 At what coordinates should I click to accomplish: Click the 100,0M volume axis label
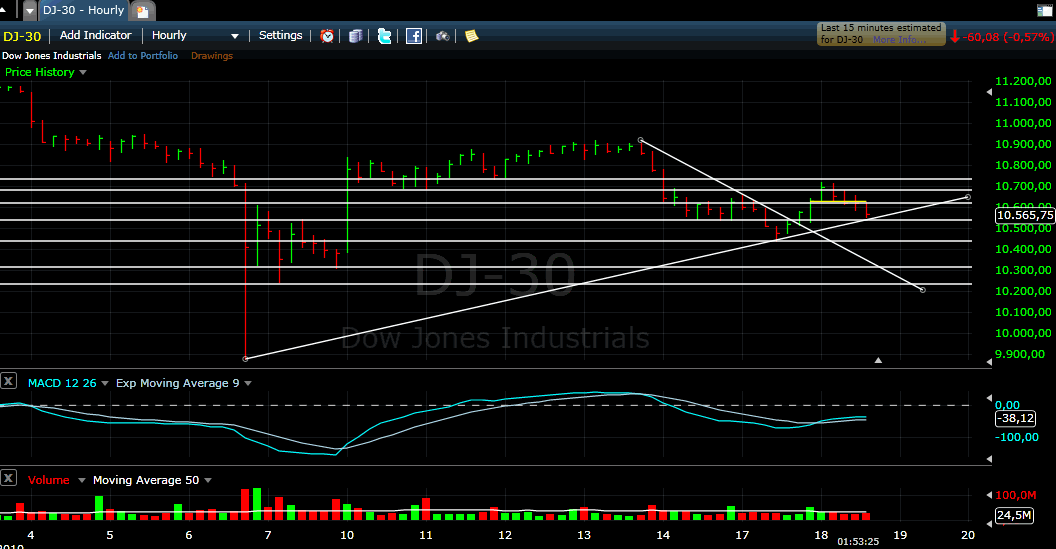point(1016,495)
